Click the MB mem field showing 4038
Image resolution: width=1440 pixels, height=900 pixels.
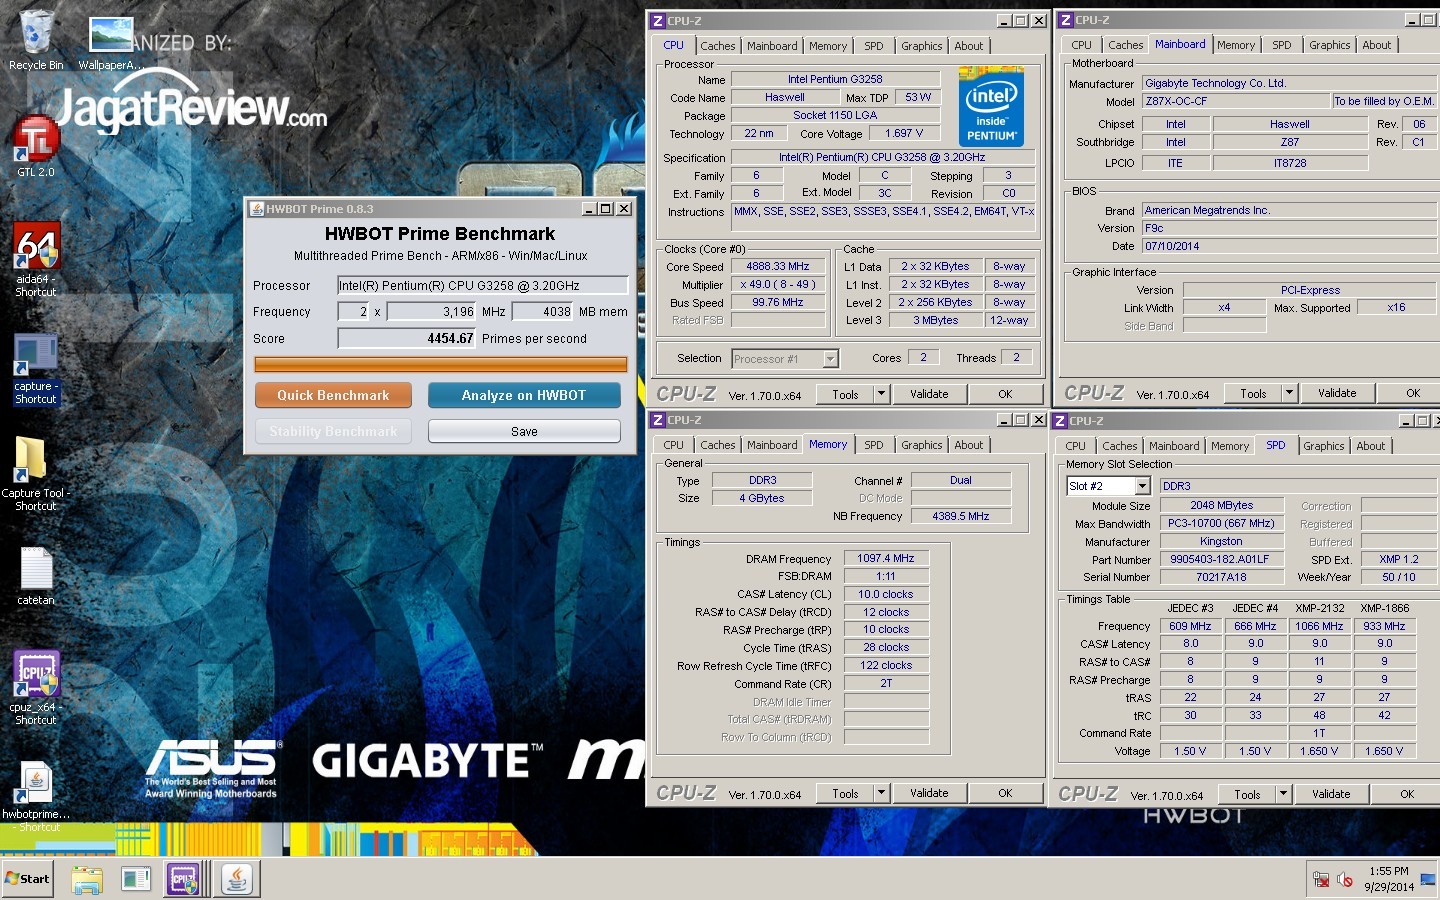click(x=543, y=312)
